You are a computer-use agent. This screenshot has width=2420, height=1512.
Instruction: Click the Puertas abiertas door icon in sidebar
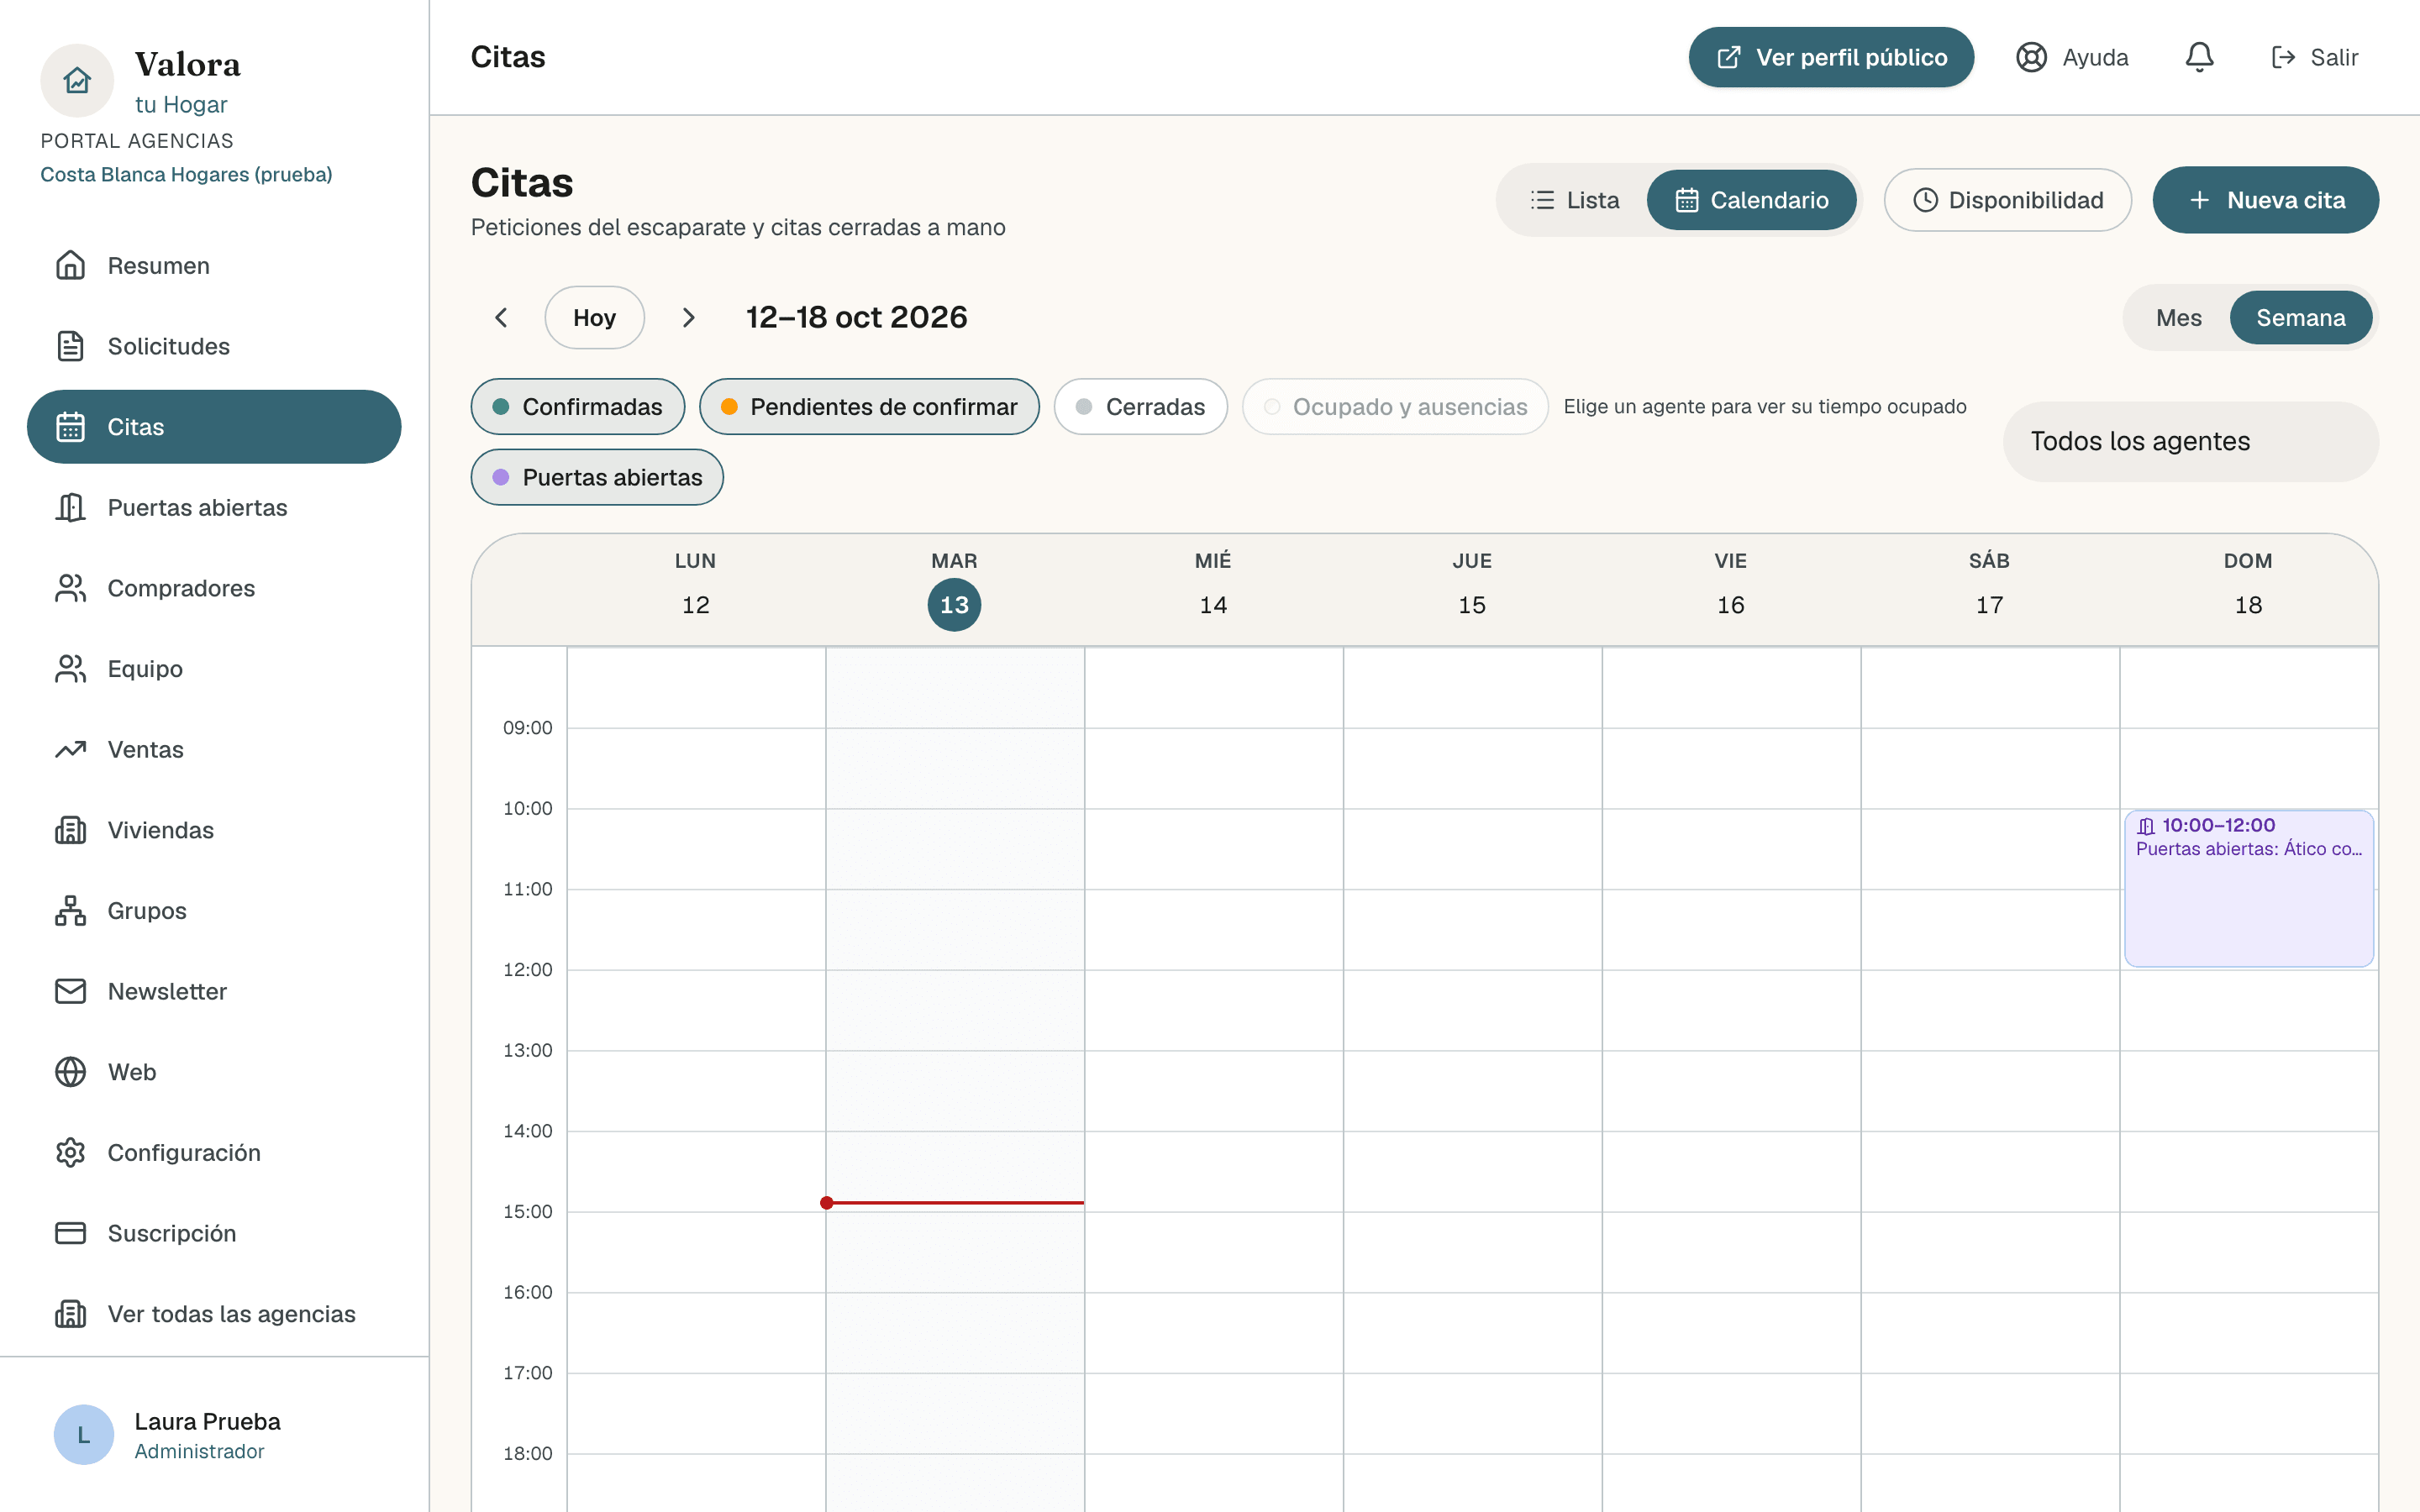70,507
